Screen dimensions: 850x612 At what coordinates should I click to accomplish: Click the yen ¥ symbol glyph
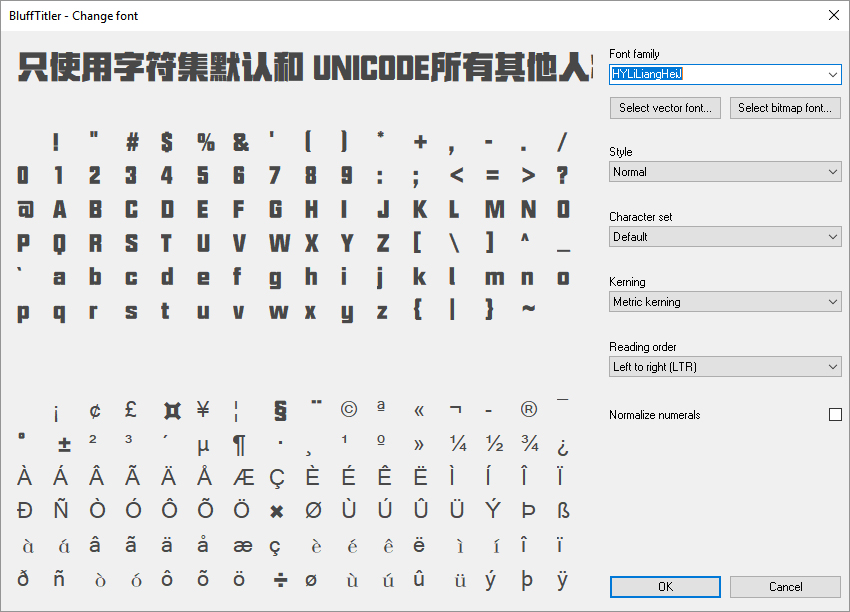click(203, 409)
